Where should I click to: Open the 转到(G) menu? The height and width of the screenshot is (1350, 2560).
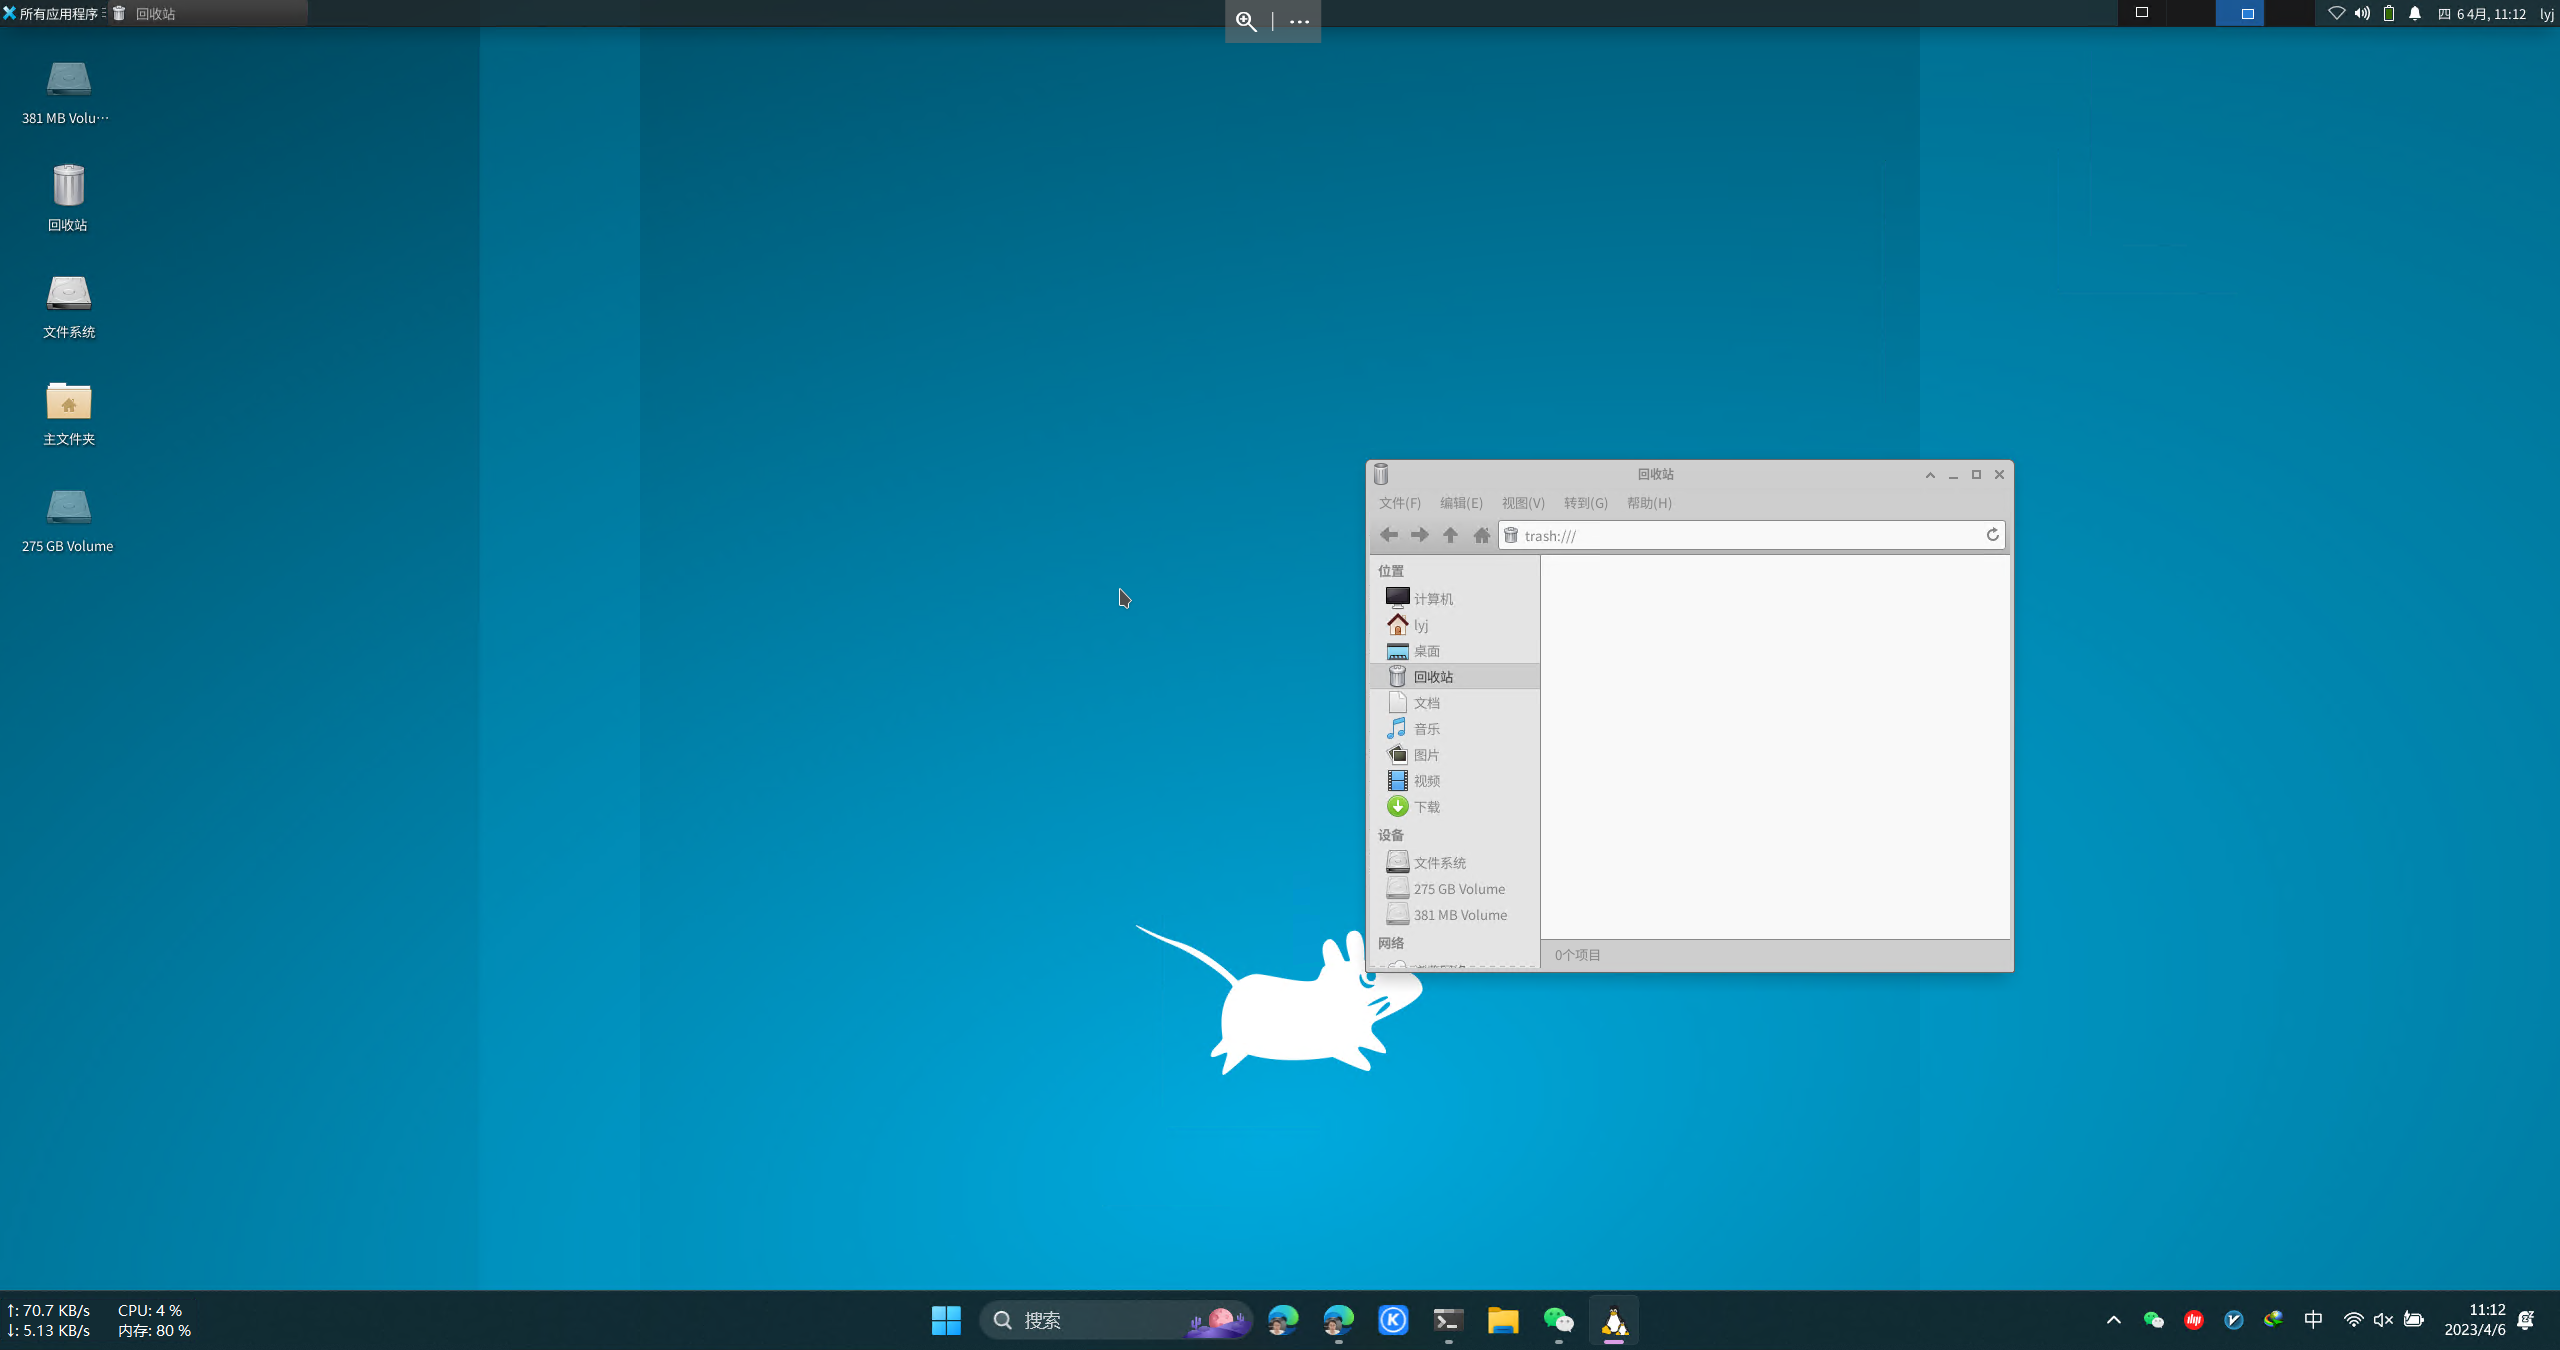click(1585, 503)
